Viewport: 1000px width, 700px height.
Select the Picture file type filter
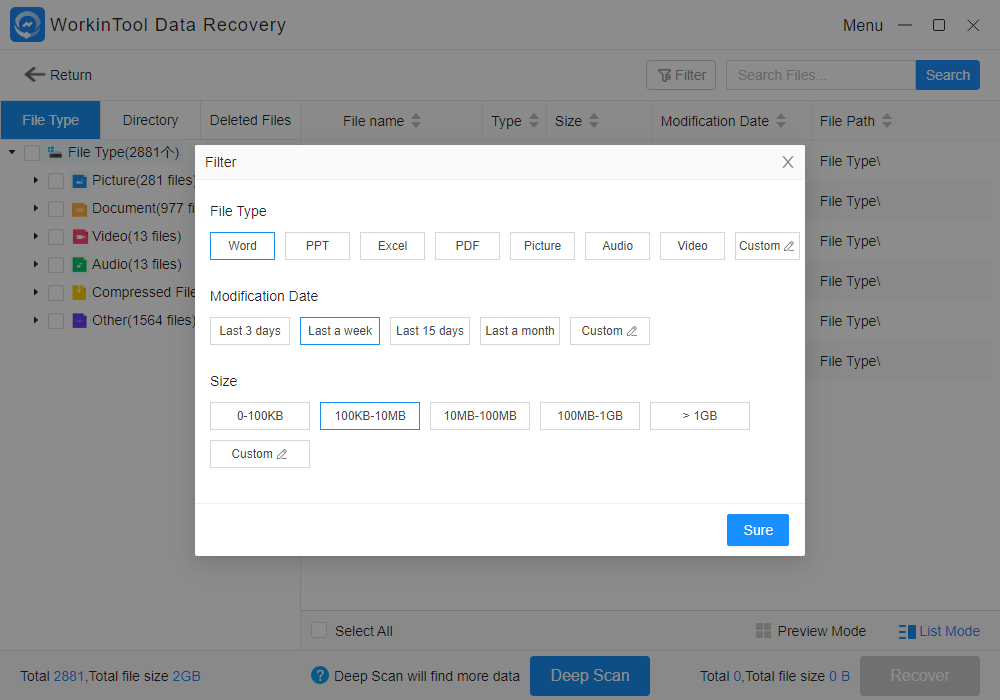[542, 246]
